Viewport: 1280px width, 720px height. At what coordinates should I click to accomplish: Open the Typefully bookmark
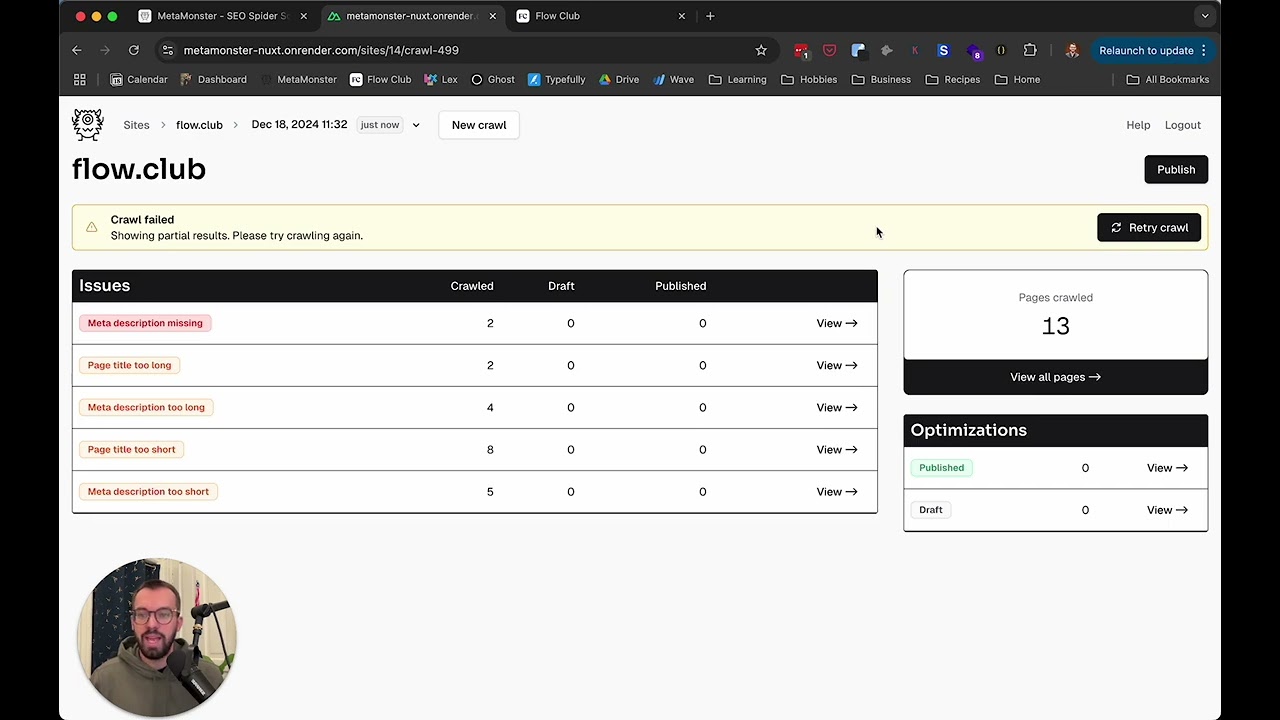(556, 79)
